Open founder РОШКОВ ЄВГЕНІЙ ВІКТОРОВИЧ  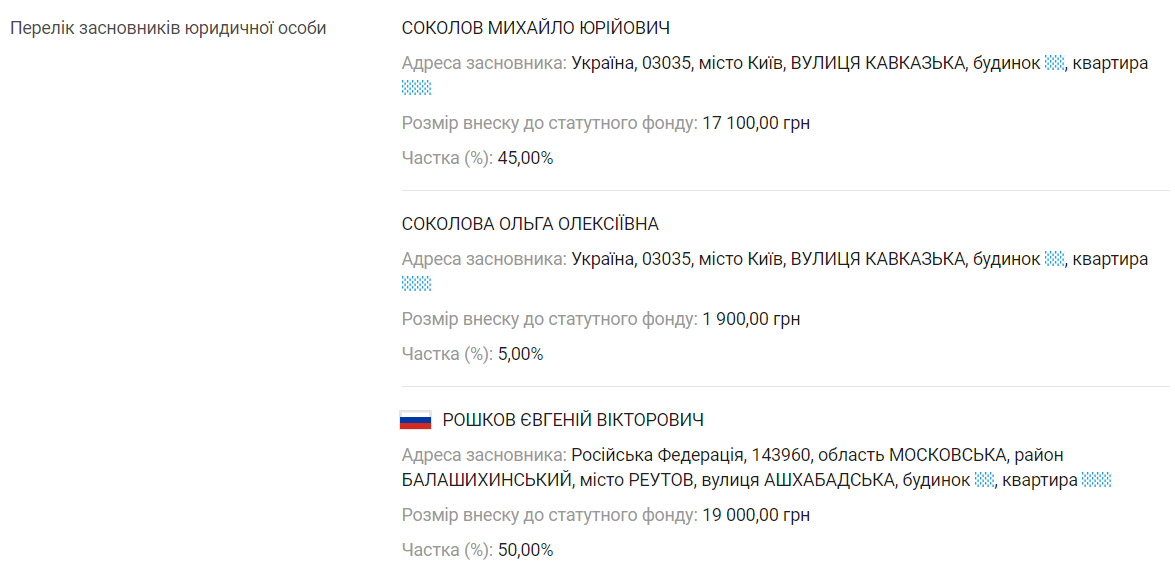click(573, 420)
